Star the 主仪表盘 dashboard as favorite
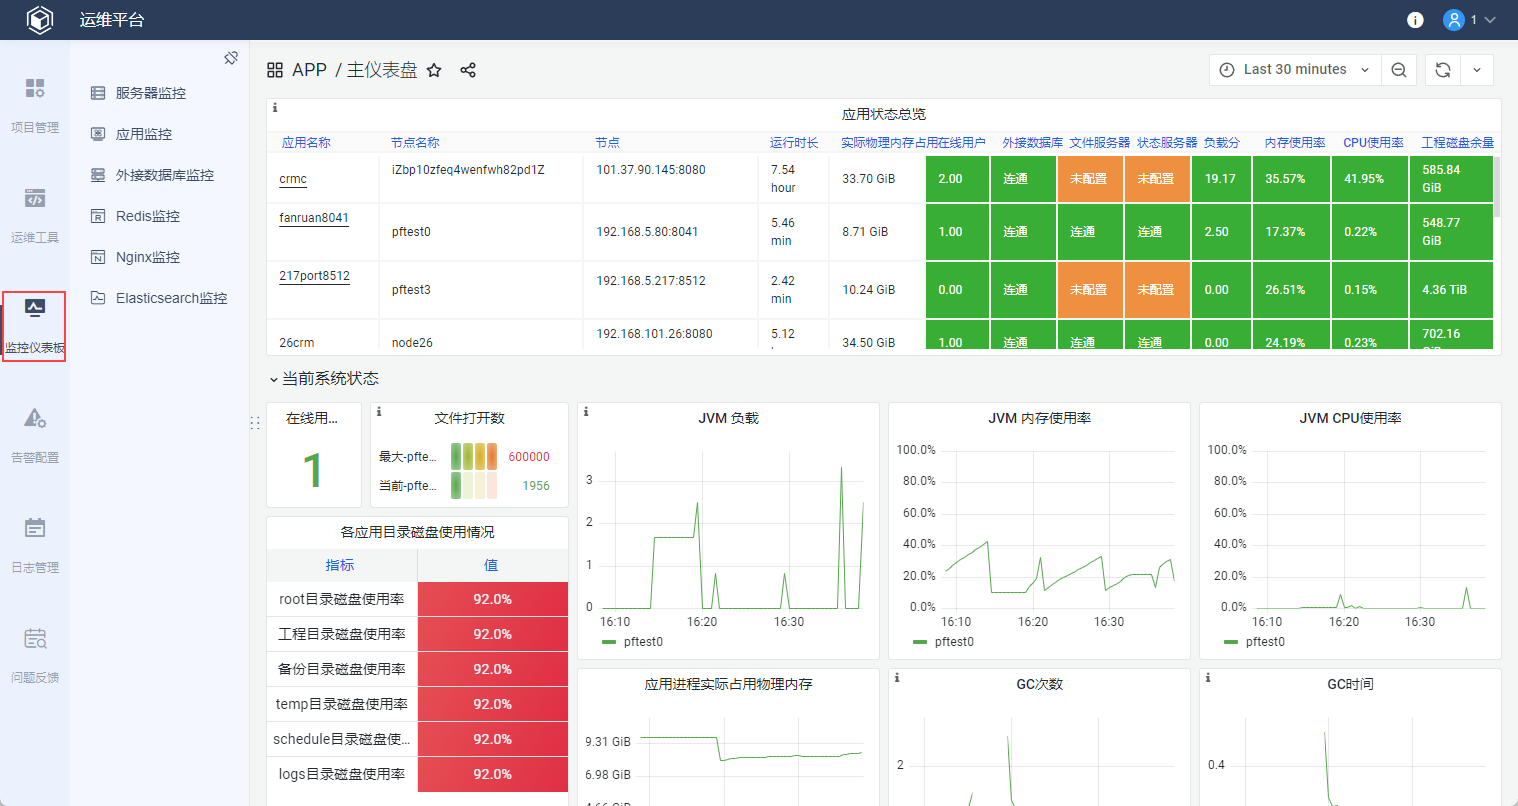 434,70
